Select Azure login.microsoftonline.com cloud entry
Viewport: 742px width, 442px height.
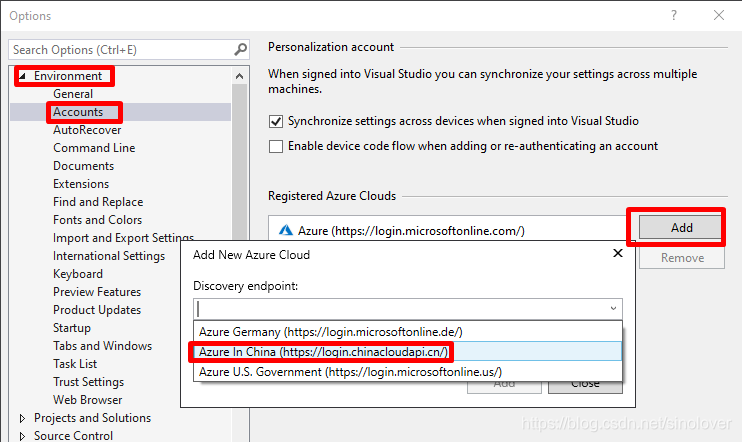coord(411,230)
